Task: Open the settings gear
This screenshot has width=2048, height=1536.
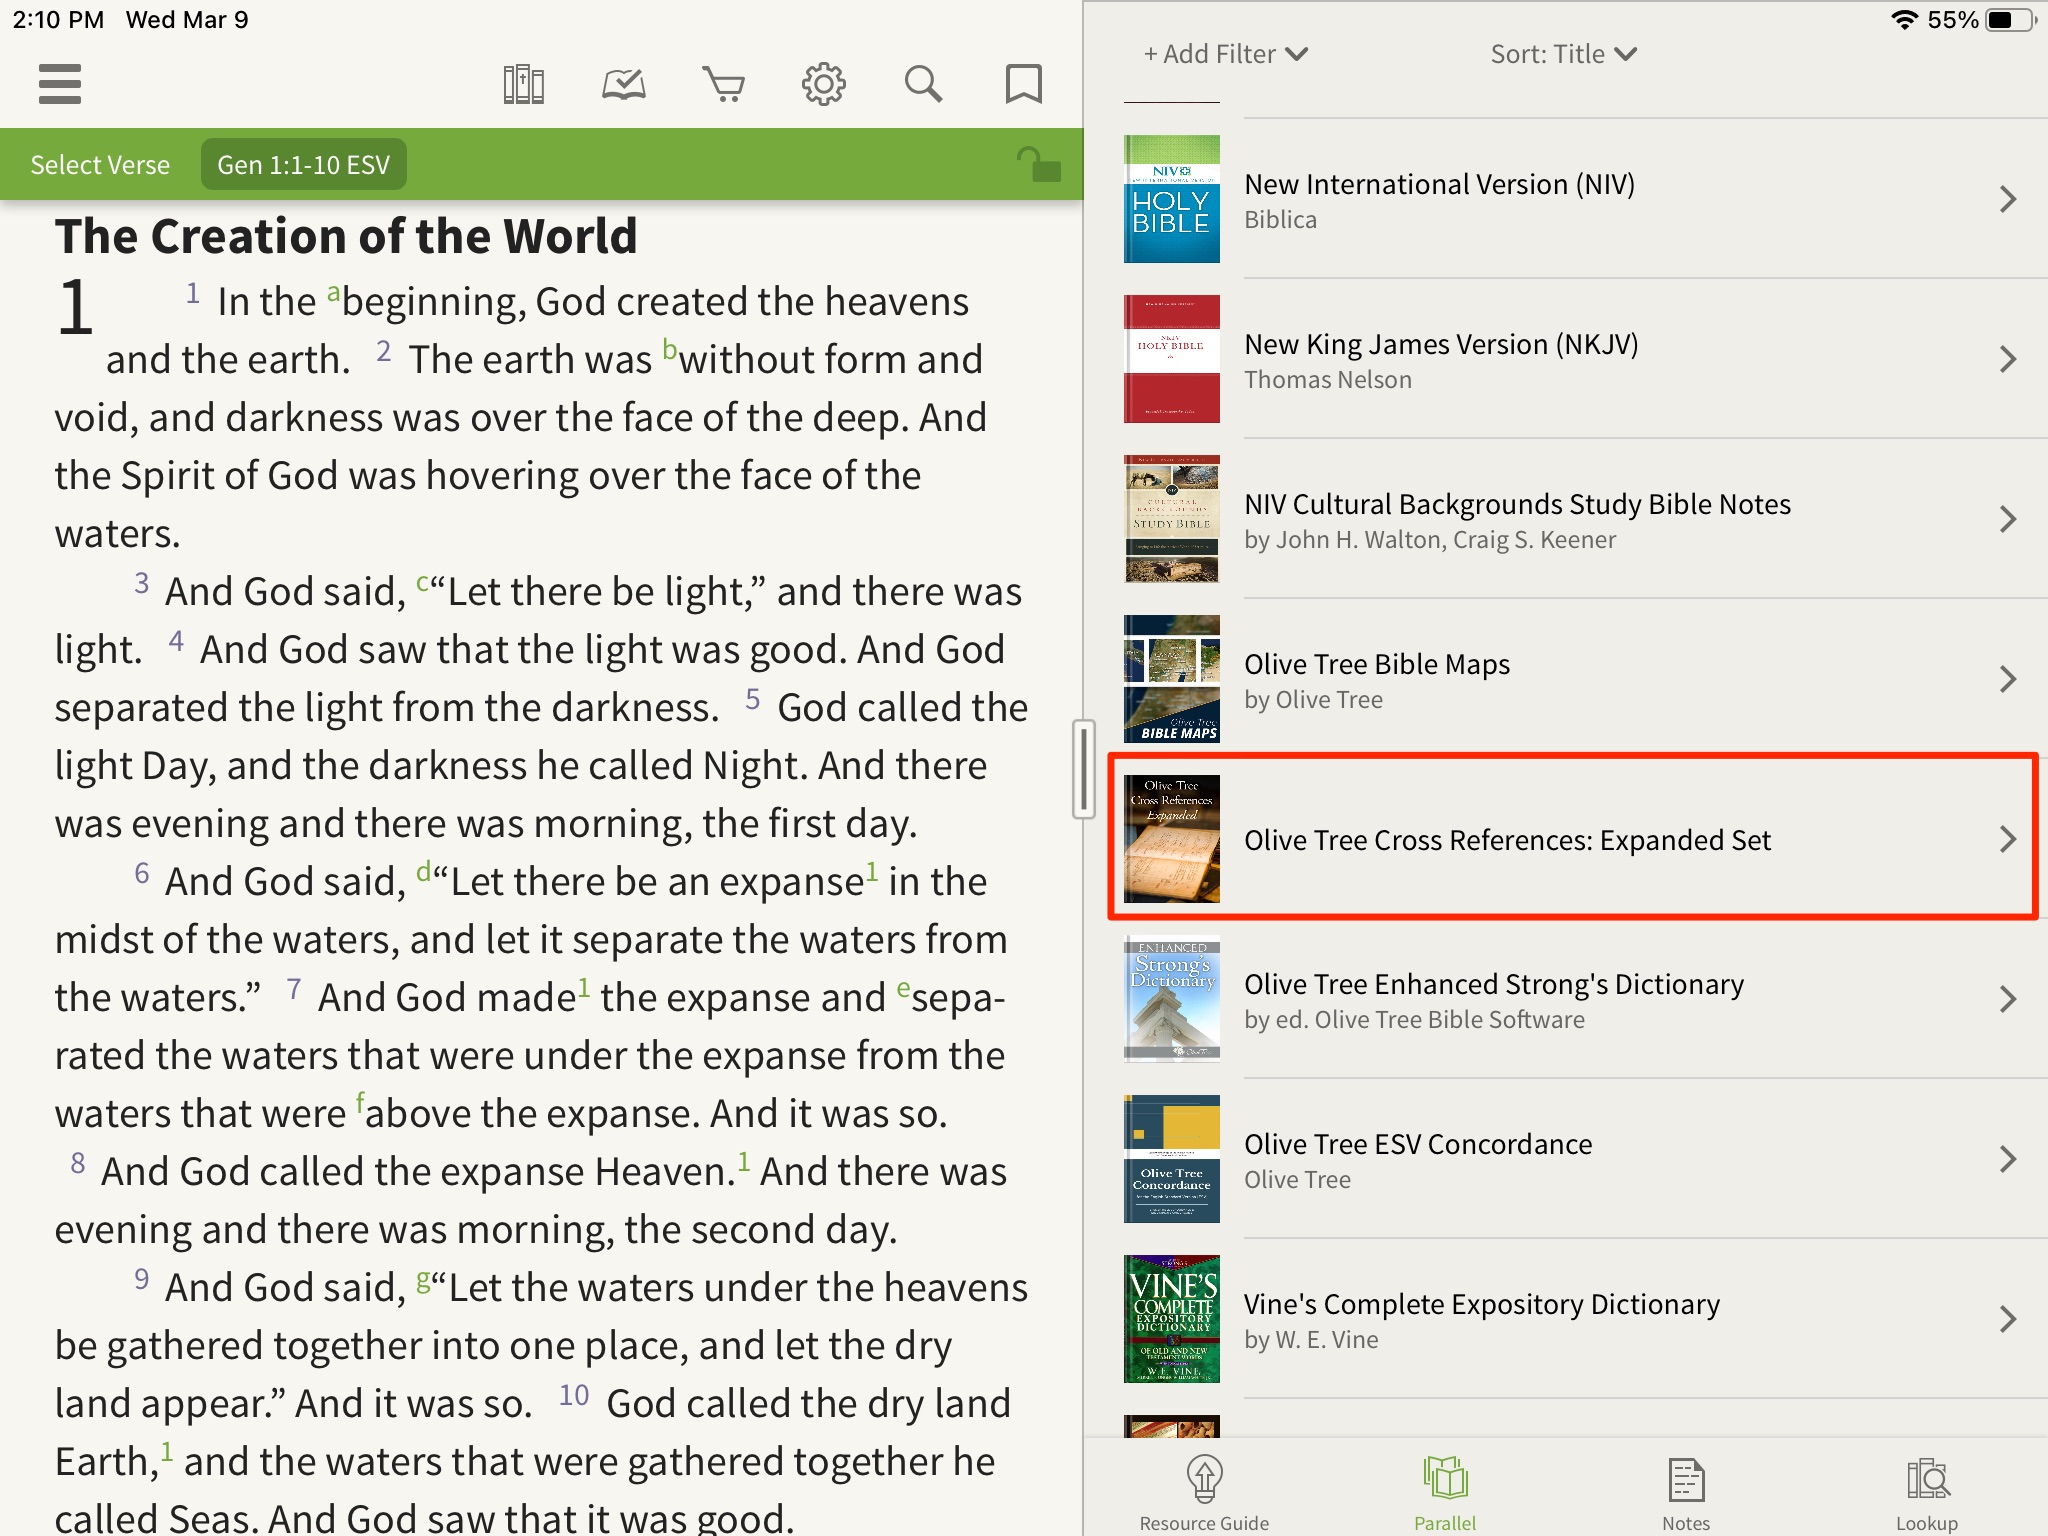Action: pos(823,84)
